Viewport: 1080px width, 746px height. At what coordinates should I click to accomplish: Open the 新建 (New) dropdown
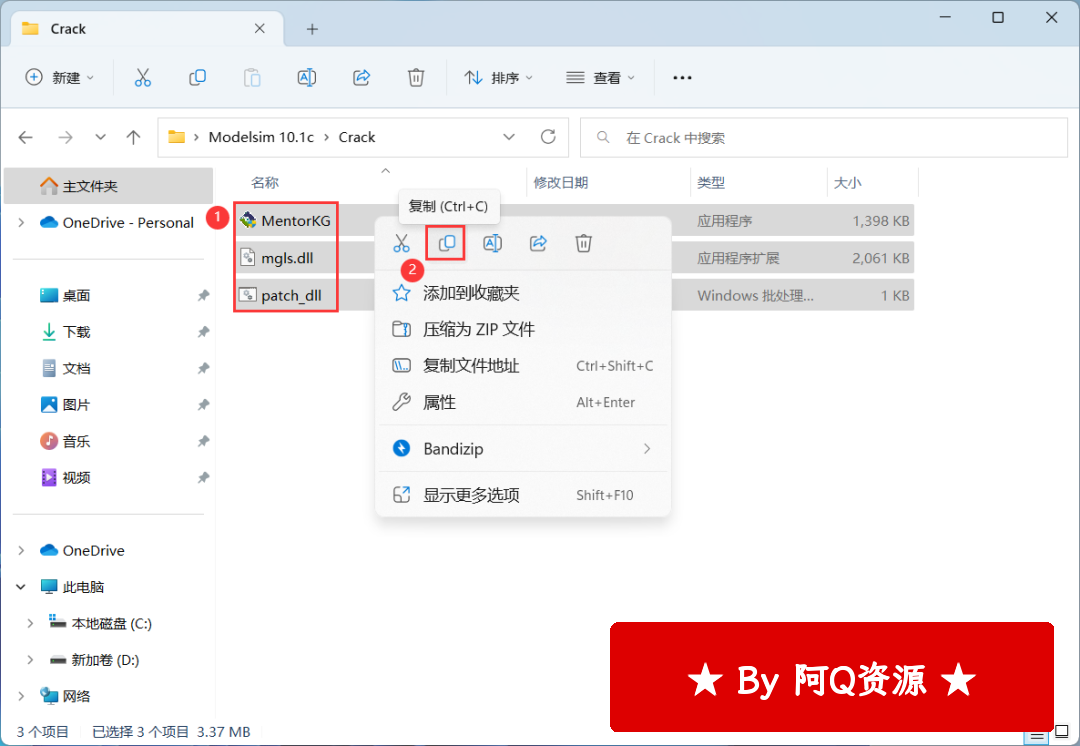59,78
